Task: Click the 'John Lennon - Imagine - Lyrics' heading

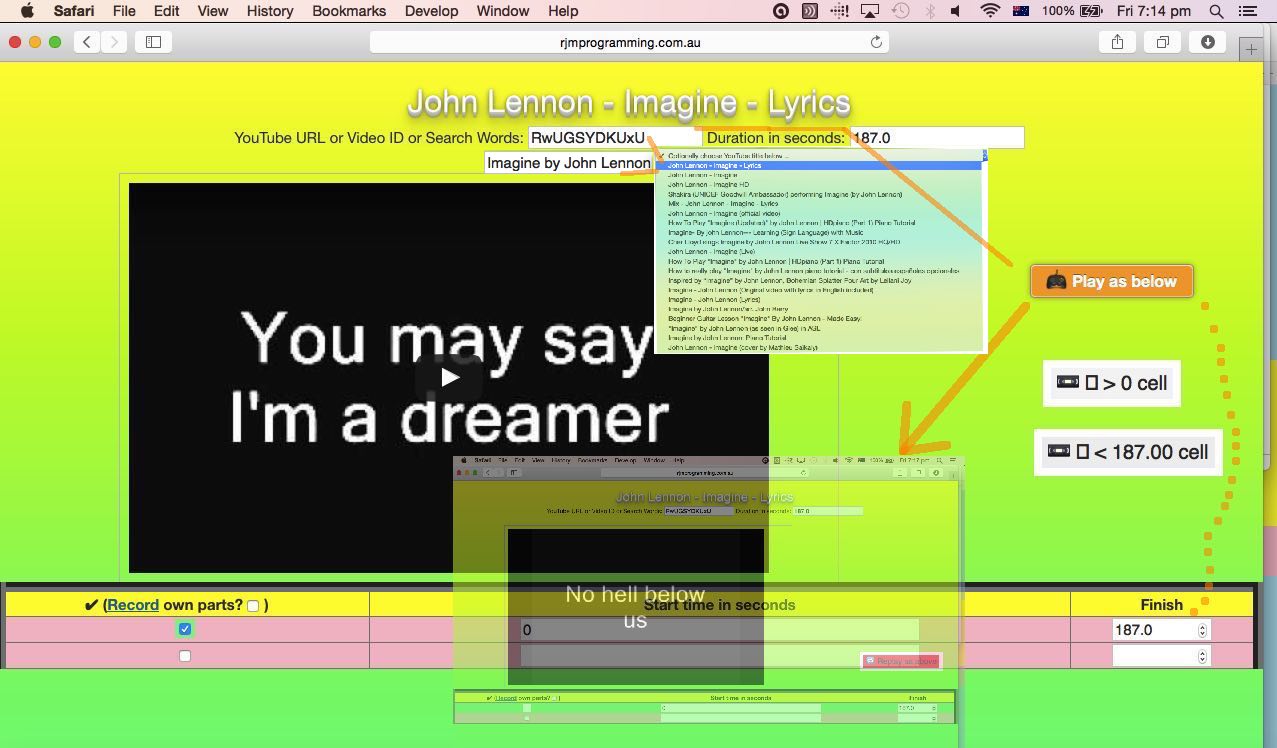Action: (629, 103)
